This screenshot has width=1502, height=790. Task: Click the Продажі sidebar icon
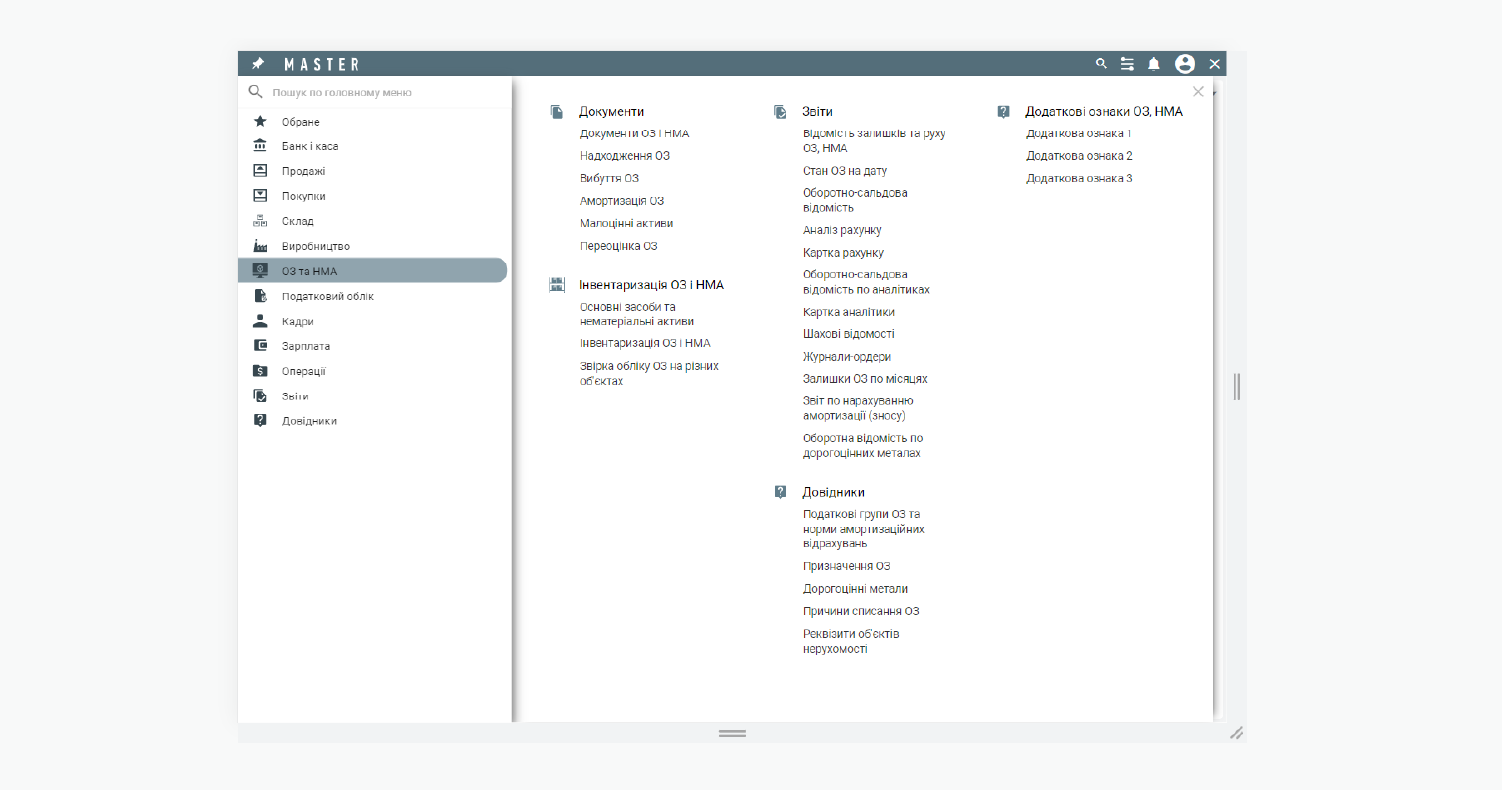(x=260, y=171)
